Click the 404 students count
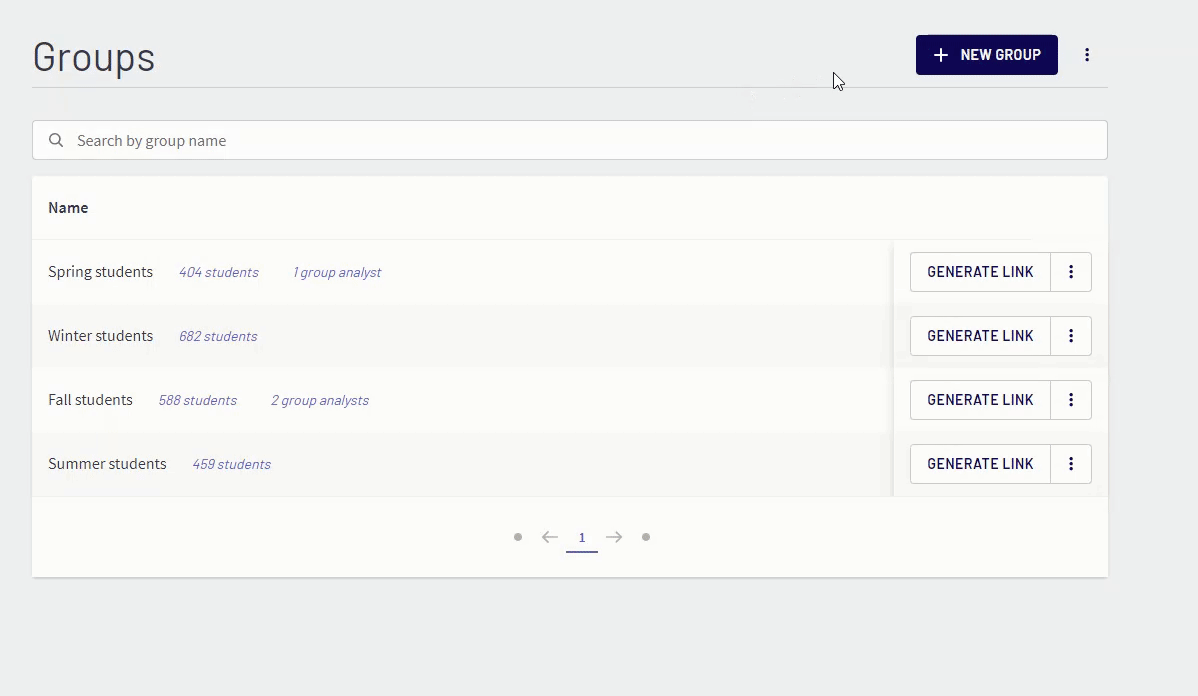This screenshot has height=696, width=1198. pyautogui.click(x=219, y=273)
